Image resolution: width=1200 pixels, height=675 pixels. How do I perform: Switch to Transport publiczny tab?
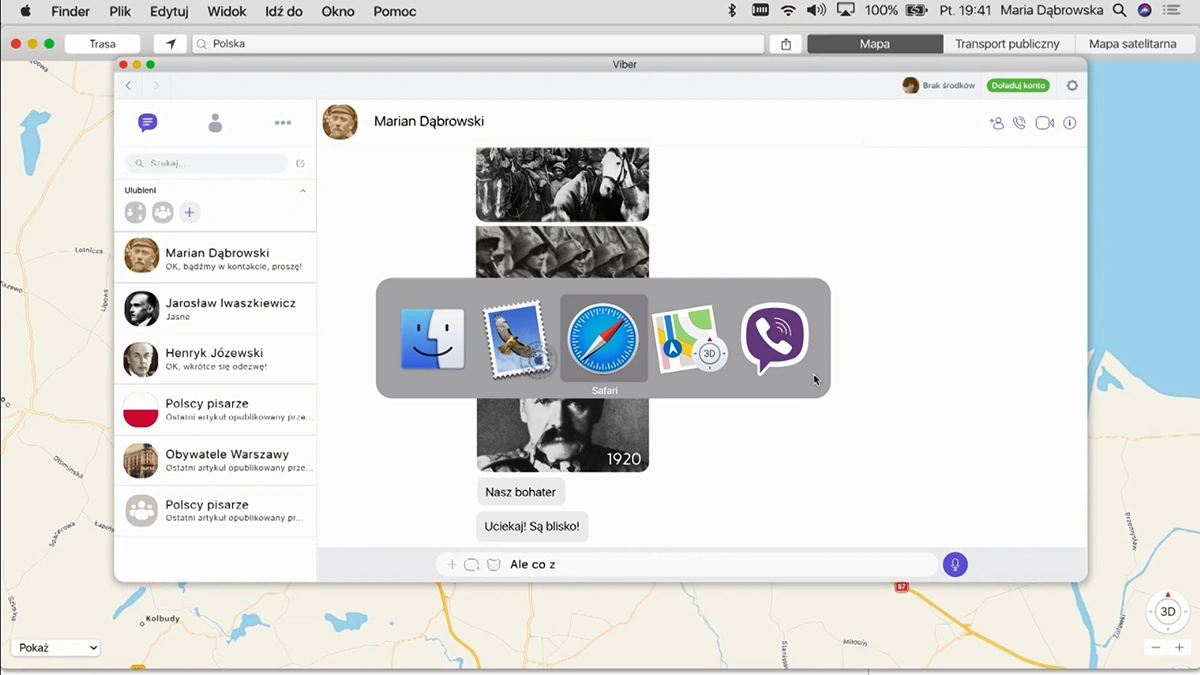pos(1008,44)
